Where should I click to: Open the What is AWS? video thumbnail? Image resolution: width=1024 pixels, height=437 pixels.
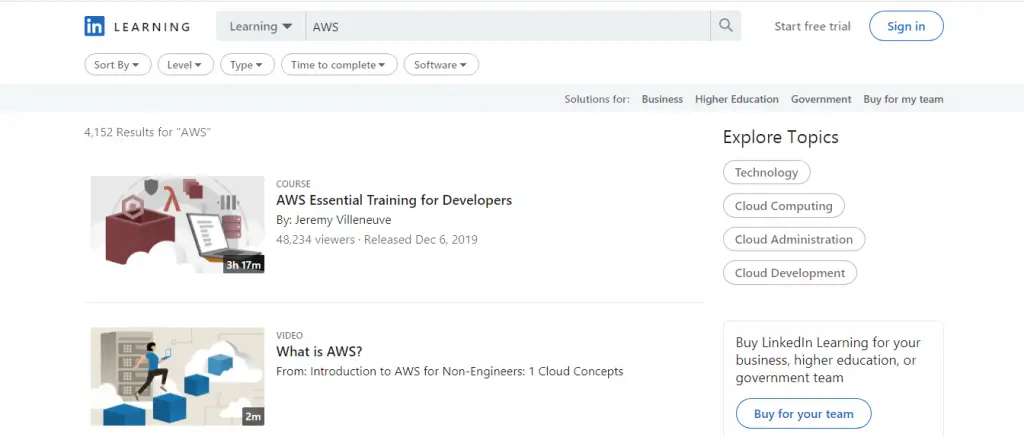click(178, 376)
